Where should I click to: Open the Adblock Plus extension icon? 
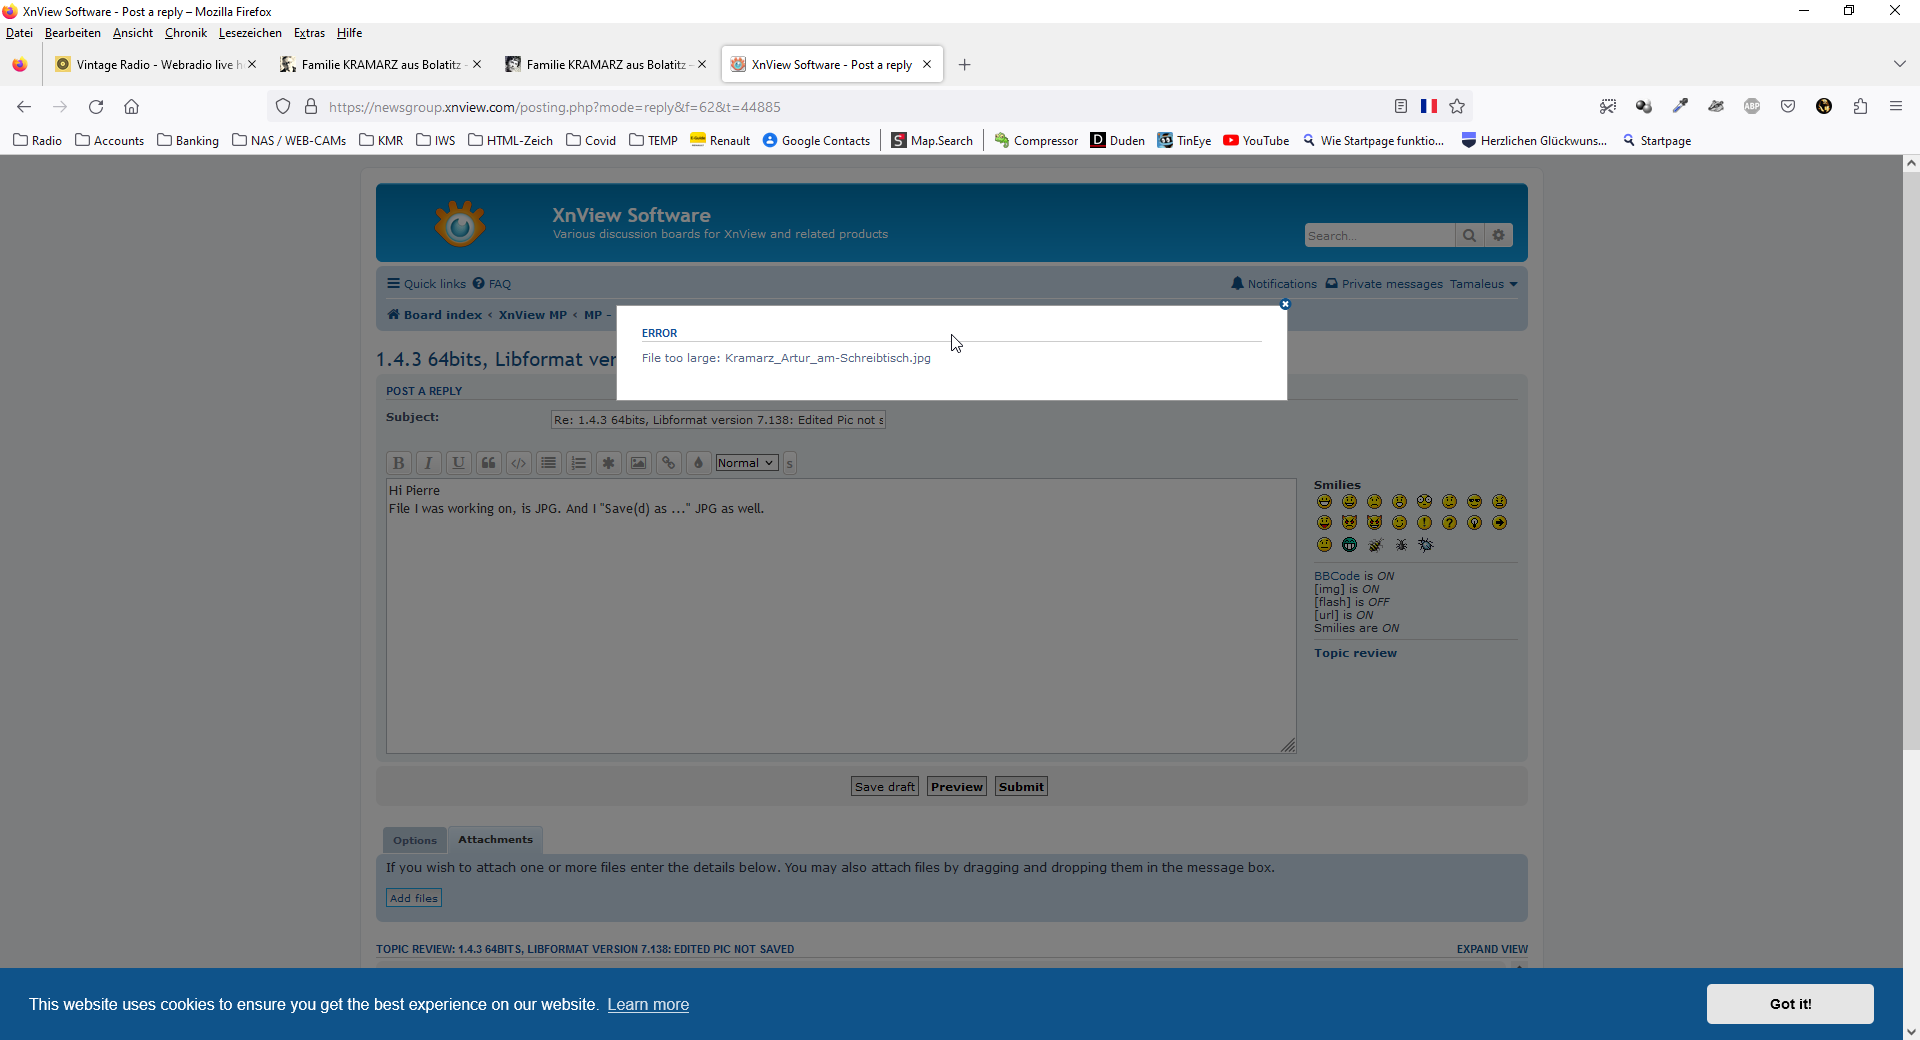tap(1752, 106)
